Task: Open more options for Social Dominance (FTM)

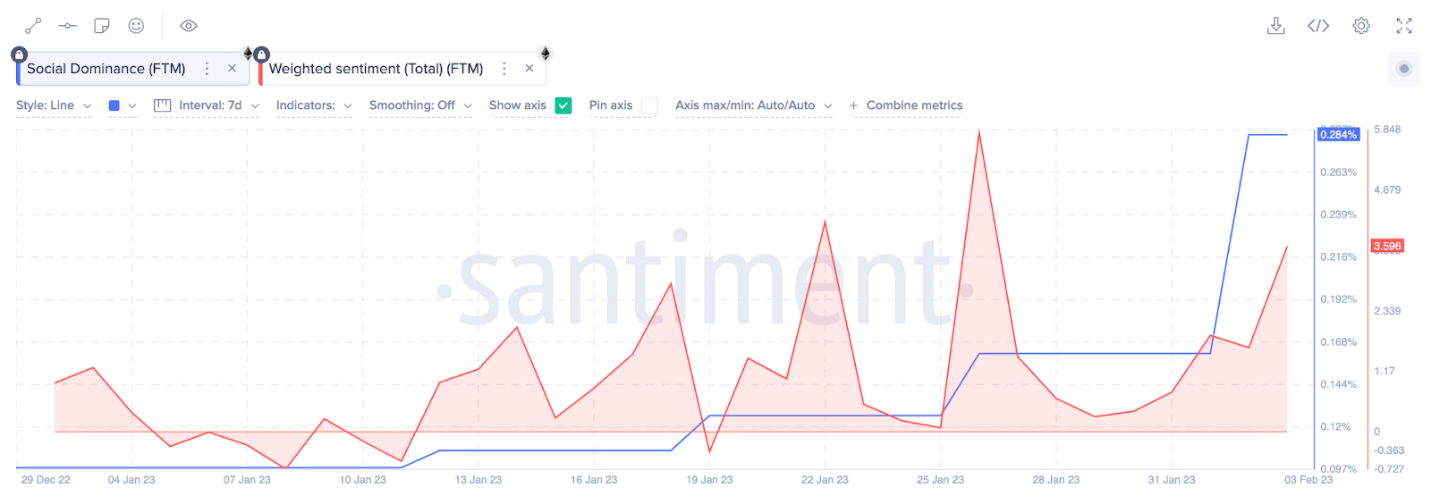Action: (x=207, y=69)
